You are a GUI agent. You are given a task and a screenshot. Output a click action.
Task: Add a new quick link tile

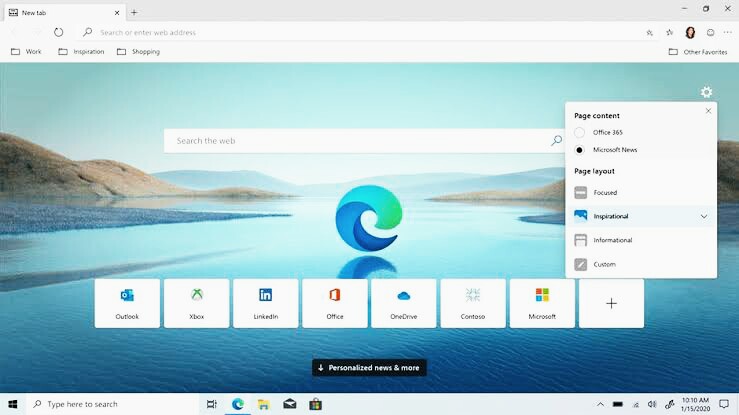[611, 303]
